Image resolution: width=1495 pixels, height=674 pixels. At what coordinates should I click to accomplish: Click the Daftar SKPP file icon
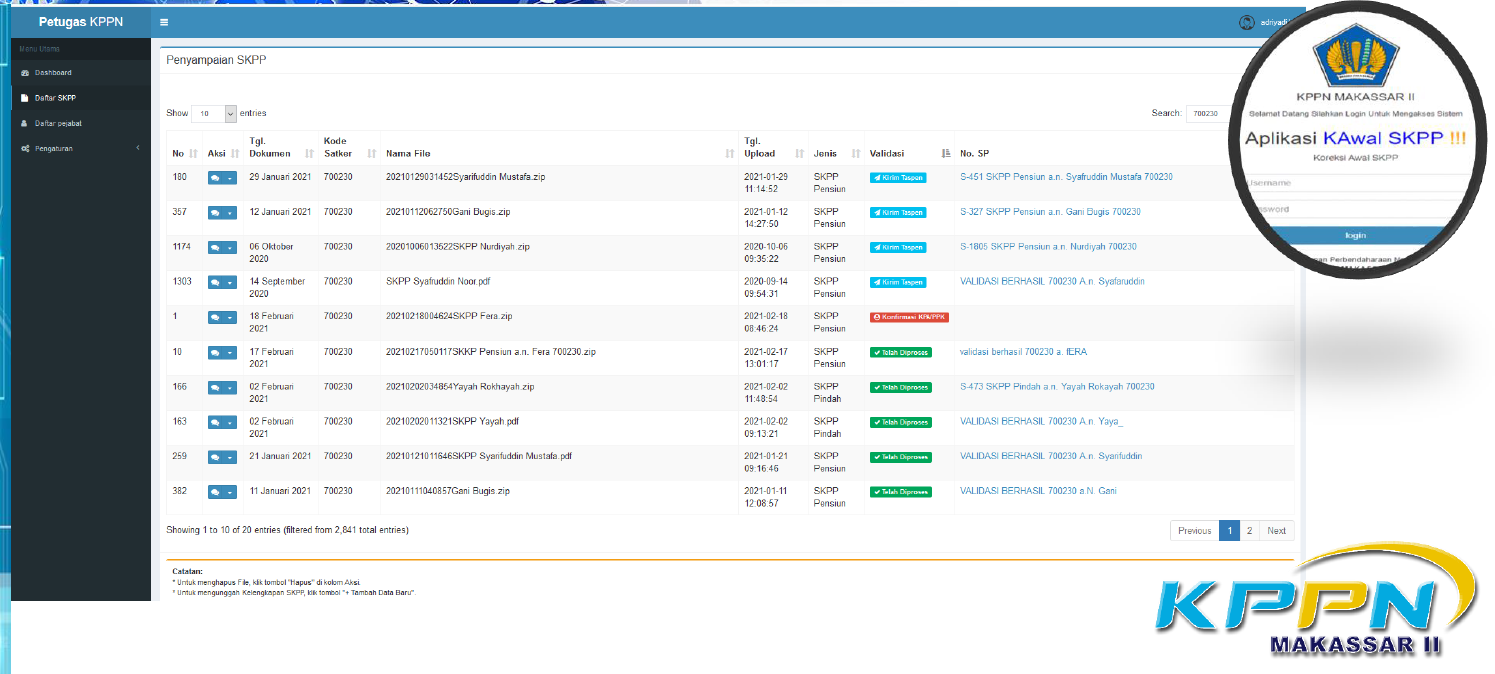(x=25, y=98)
